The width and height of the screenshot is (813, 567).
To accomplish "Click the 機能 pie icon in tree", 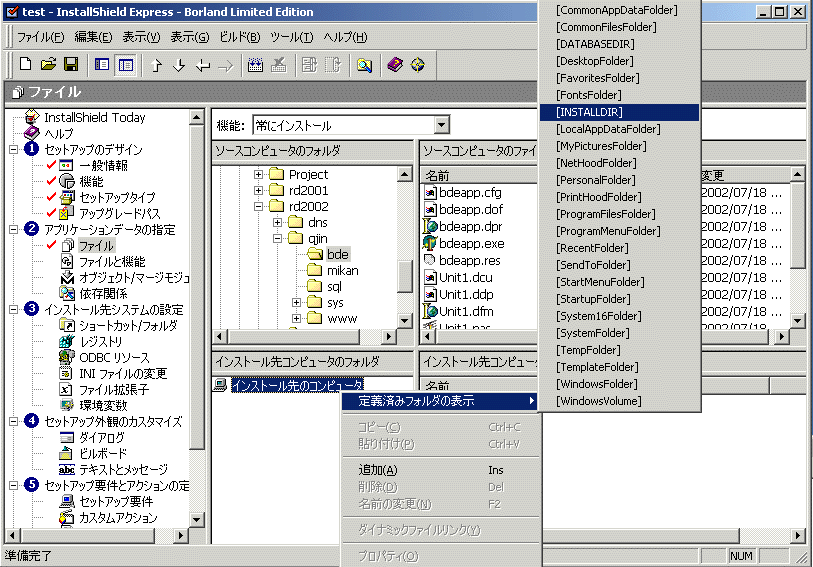I will click(x=66, y=181).
